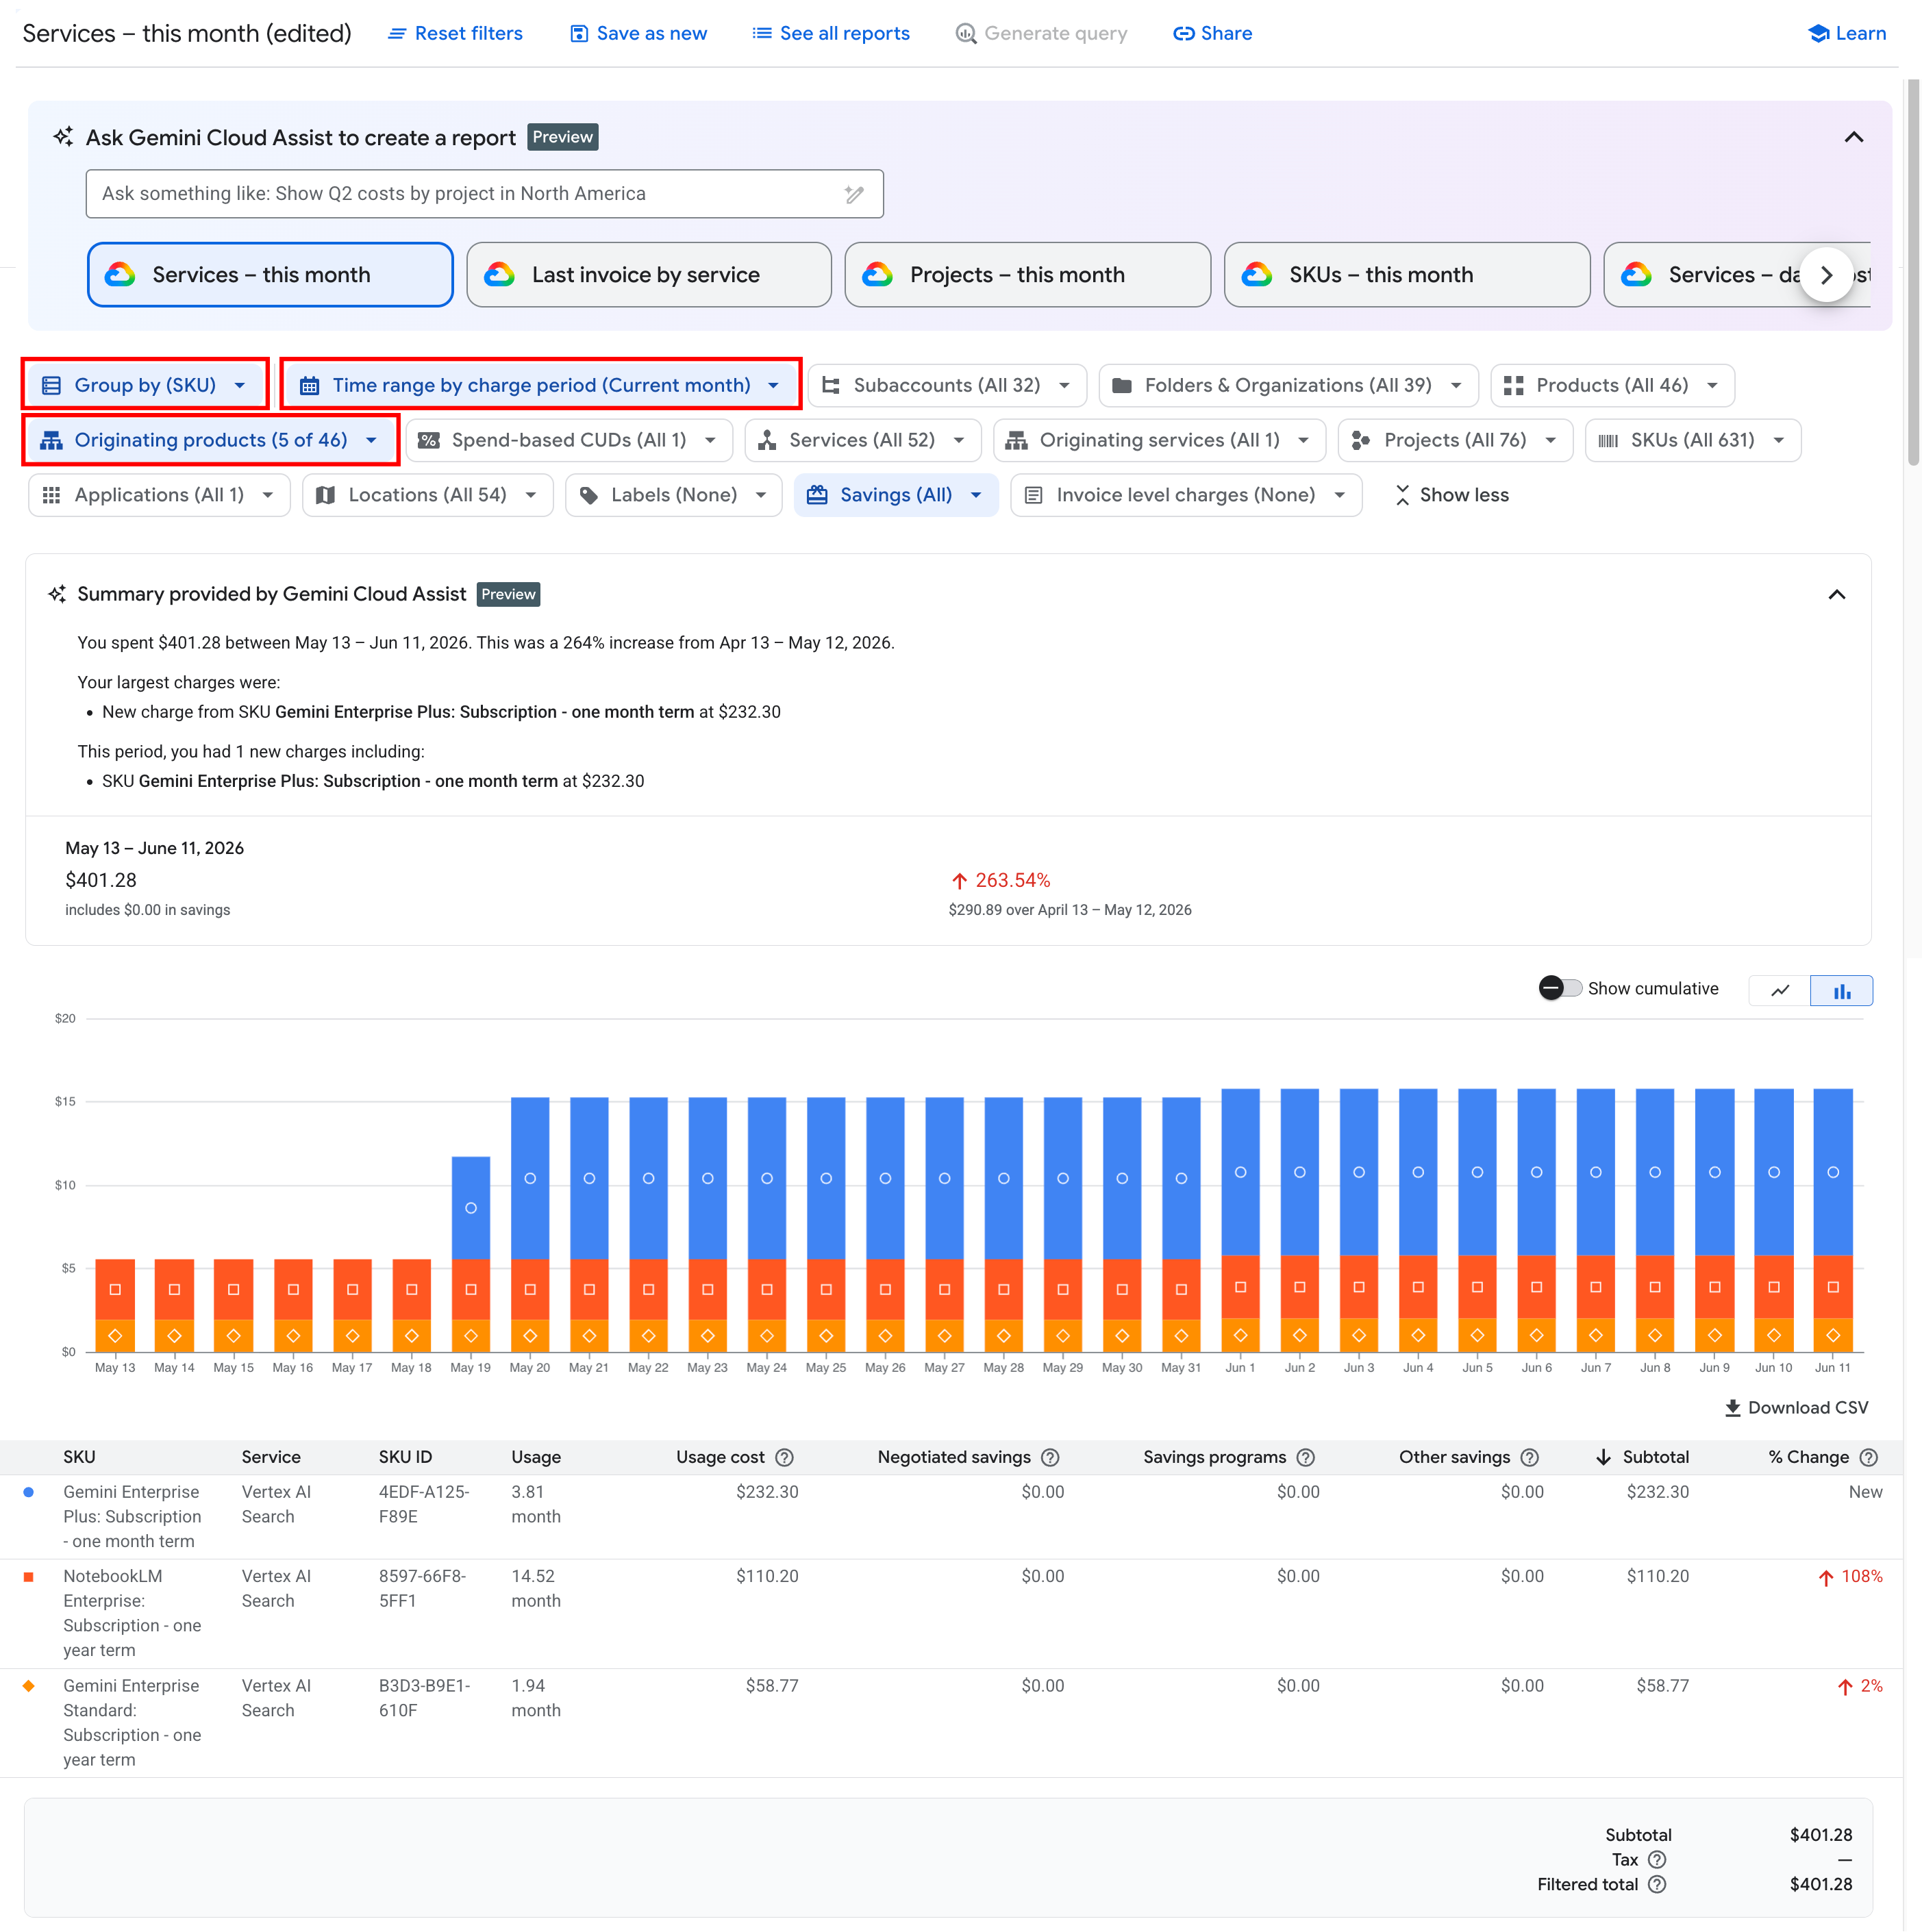
Task: Click the Jun 11 blue bar segment
Action: click(1832, 1171)
